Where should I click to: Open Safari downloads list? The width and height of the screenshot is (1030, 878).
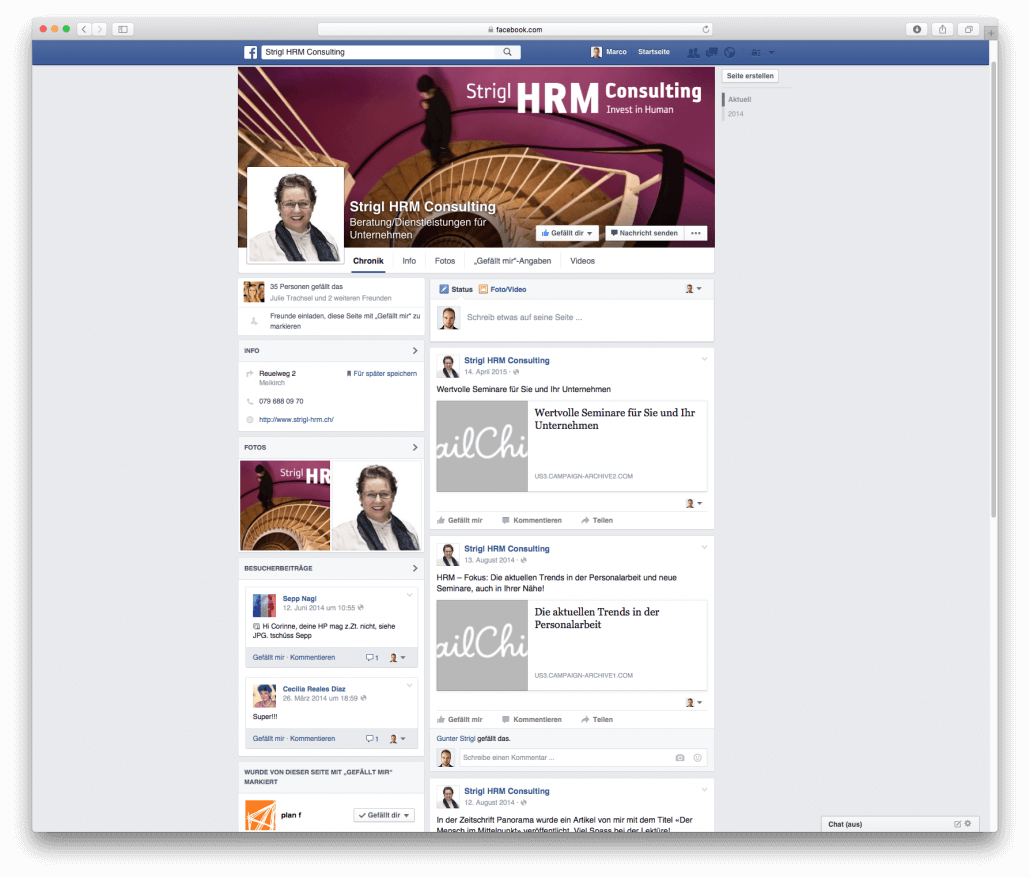917,29
